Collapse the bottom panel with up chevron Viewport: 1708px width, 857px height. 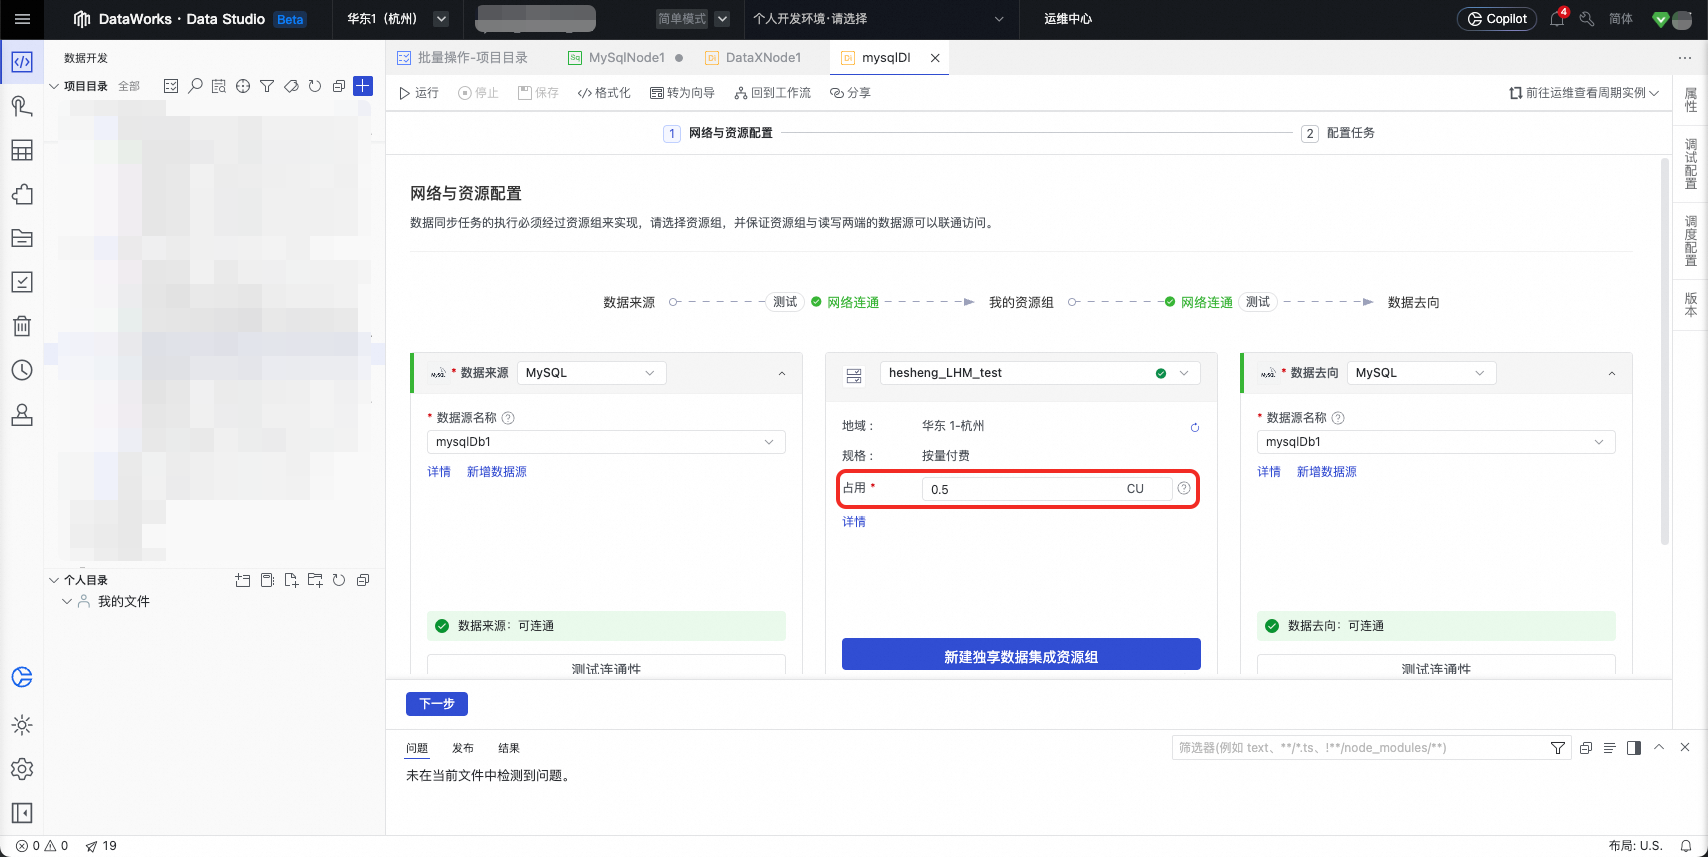(x=1659, y=747)
